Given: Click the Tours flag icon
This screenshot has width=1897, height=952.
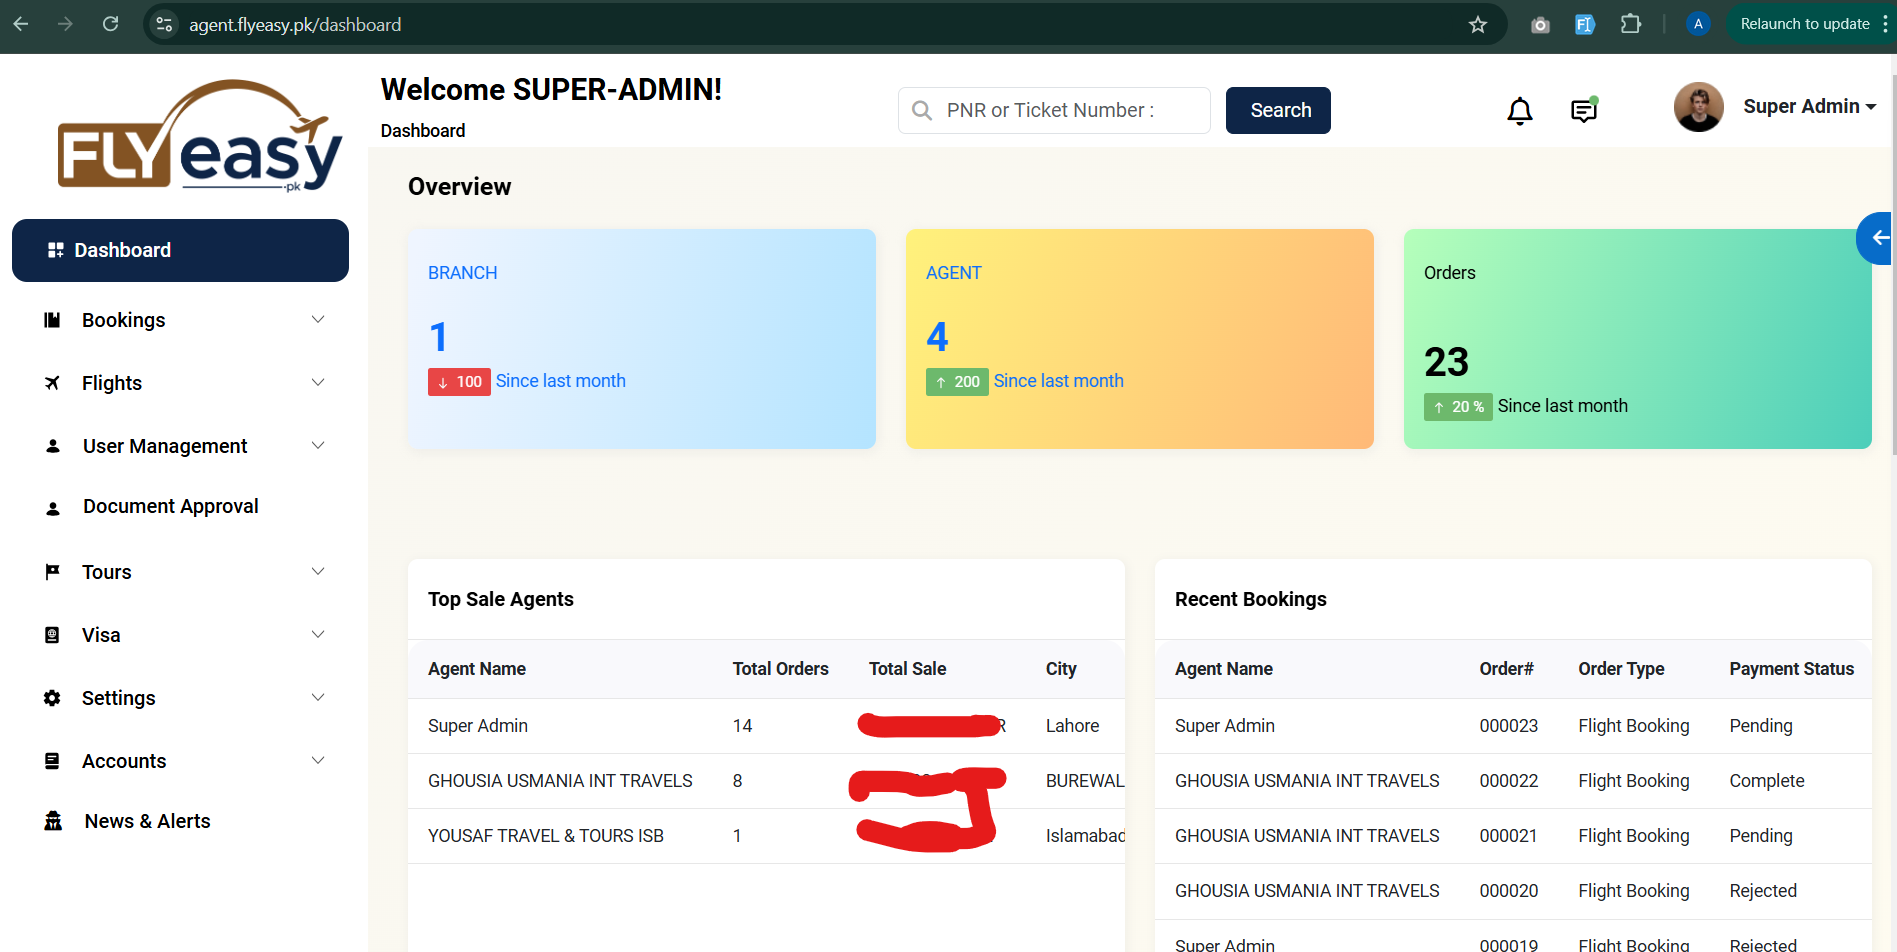Looking at the screenshot, I should pos(52,572).
